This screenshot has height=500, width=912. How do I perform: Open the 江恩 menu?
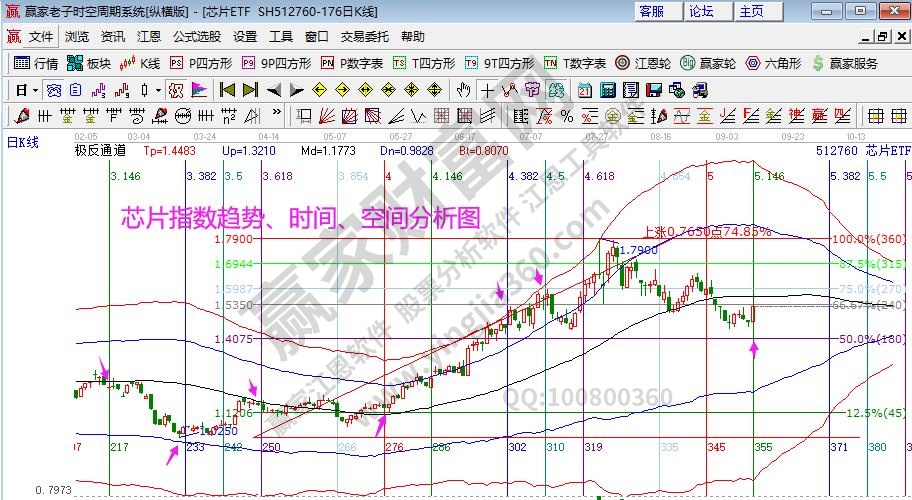pyautogui.click(x=148, y=36)
